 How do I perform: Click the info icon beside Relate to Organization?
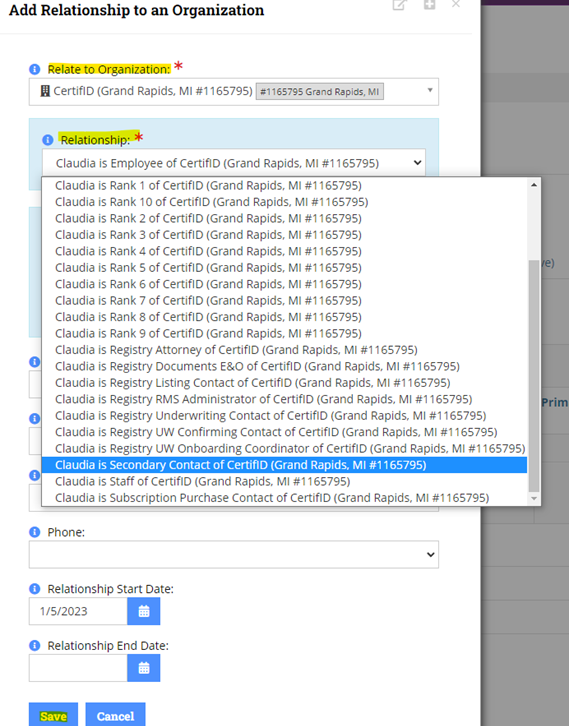point(35,69)
